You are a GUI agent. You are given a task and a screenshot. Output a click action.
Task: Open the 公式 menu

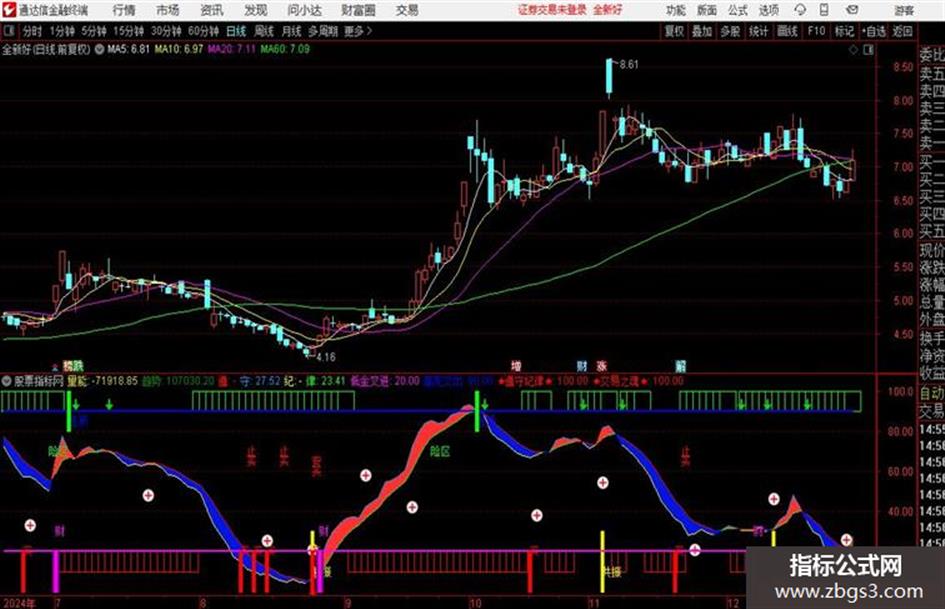coord(738,10)
